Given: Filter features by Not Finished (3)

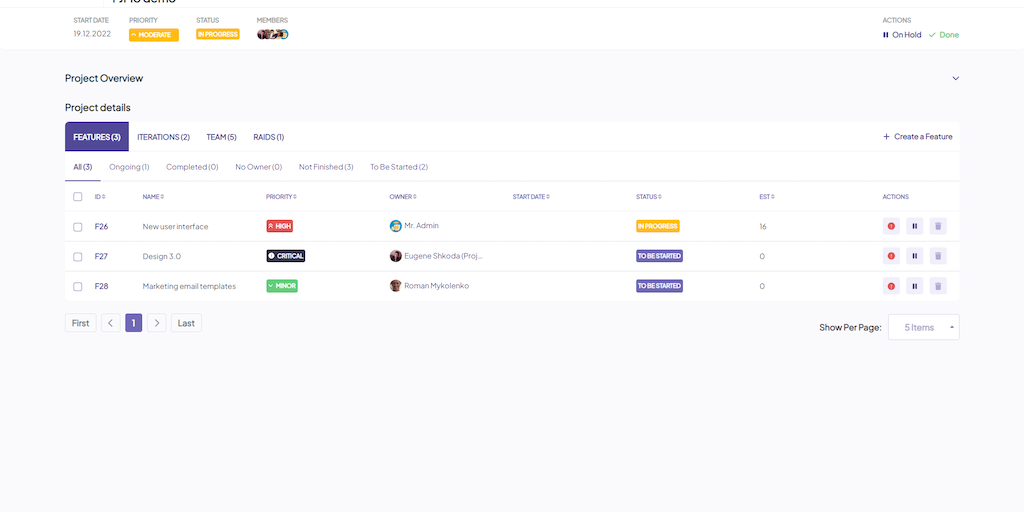Looking at the screenshot, I should point(326,167).
